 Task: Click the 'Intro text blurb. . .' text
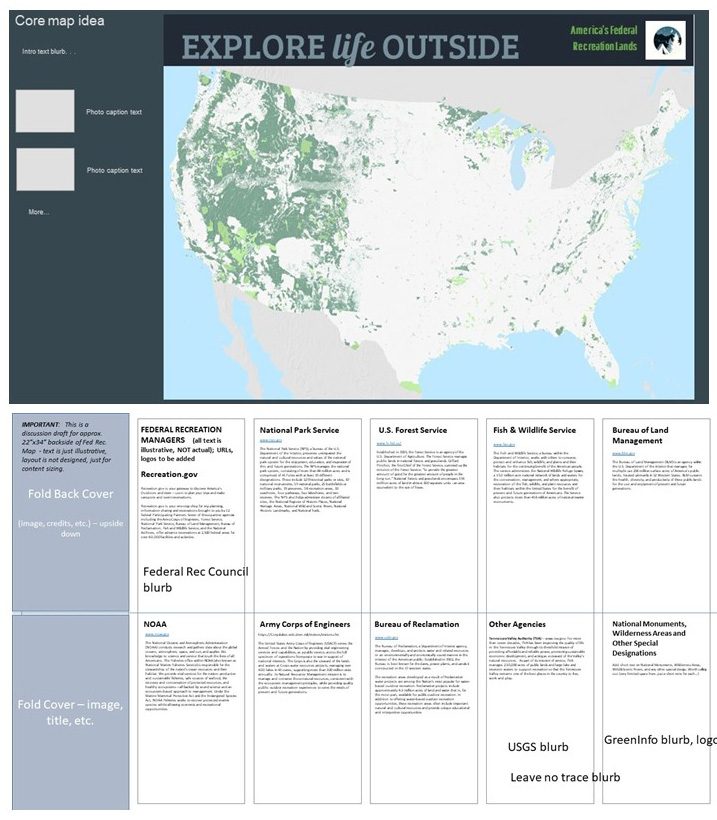coord(49,51)
